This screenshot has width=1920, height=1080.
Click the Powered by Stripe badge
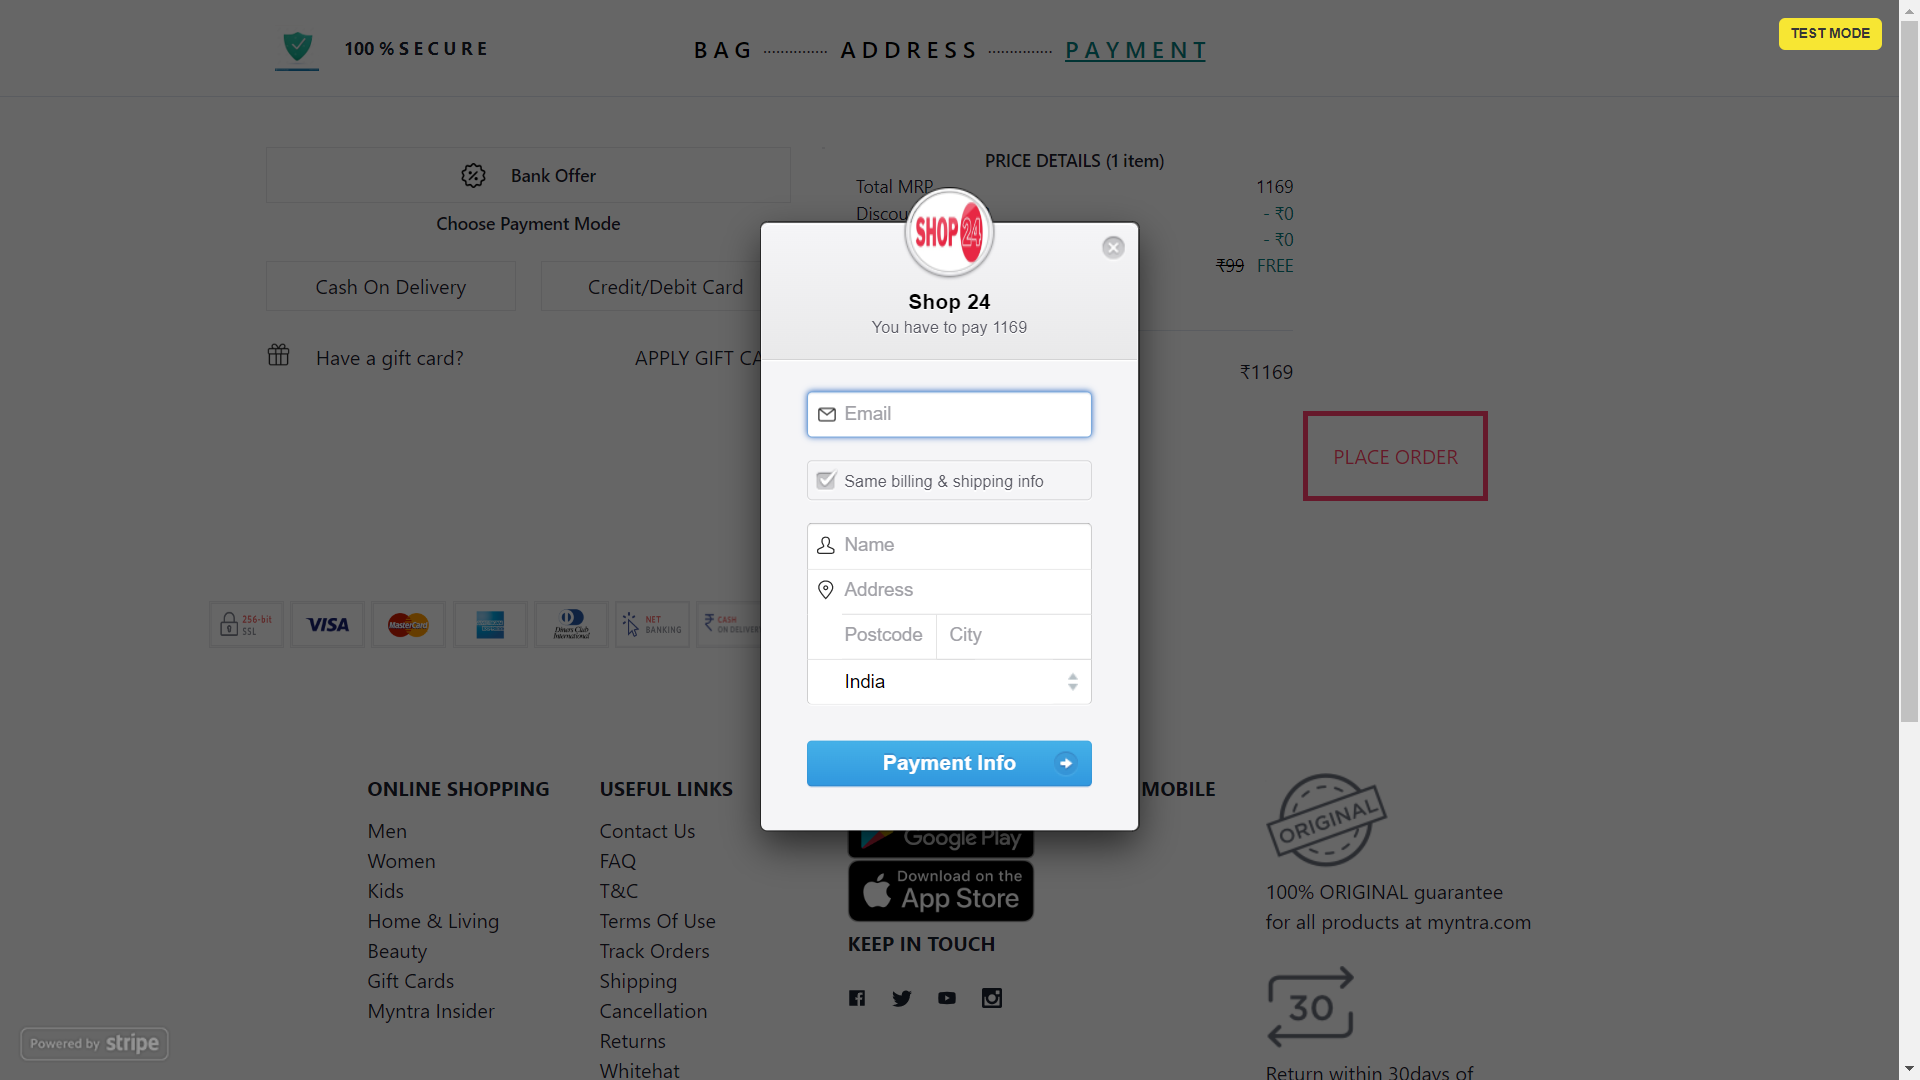click(94, 1043)
